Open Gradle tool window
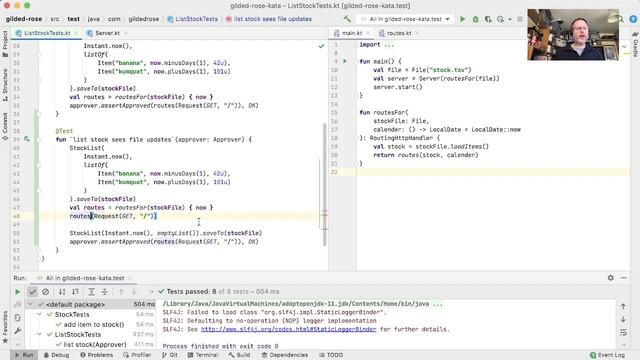 point(635,44)
